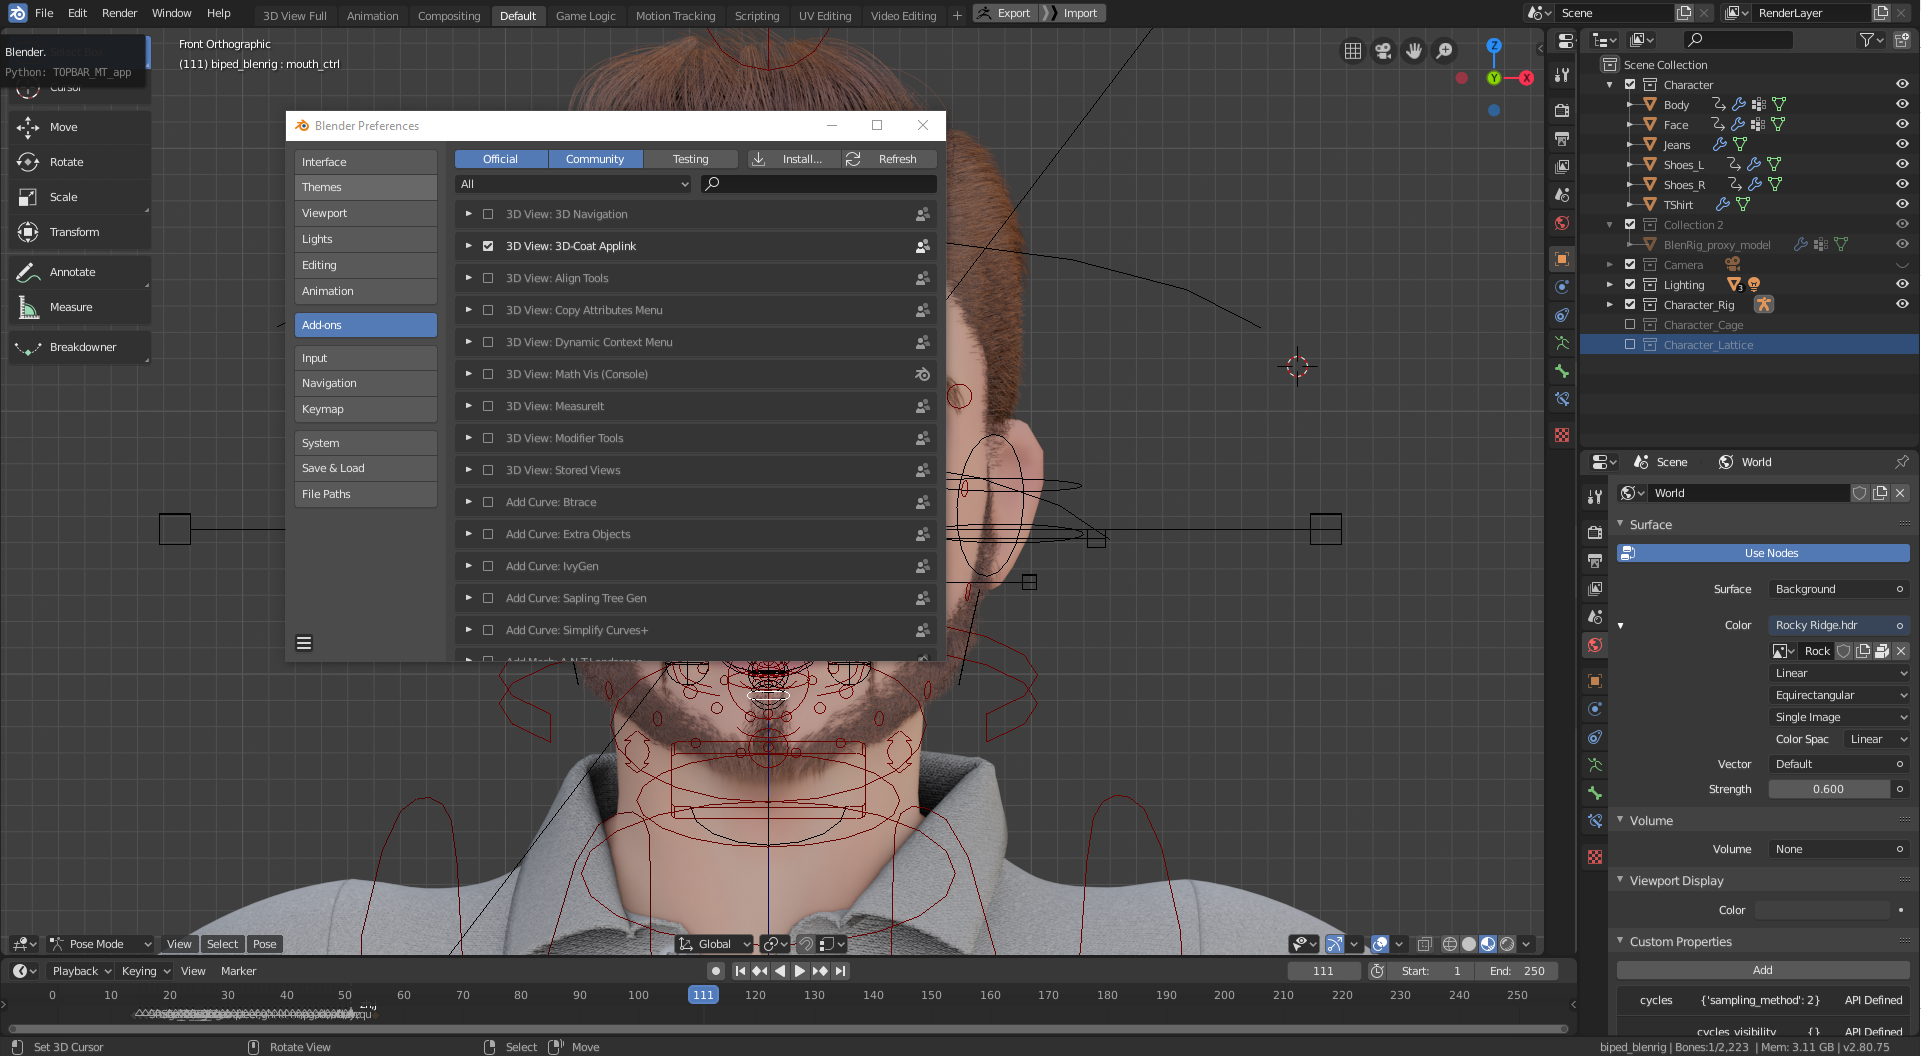The width and height of the screenshot is (1921, 1056).
Task: Select the Annotate tool
Action: click(80, 272)
